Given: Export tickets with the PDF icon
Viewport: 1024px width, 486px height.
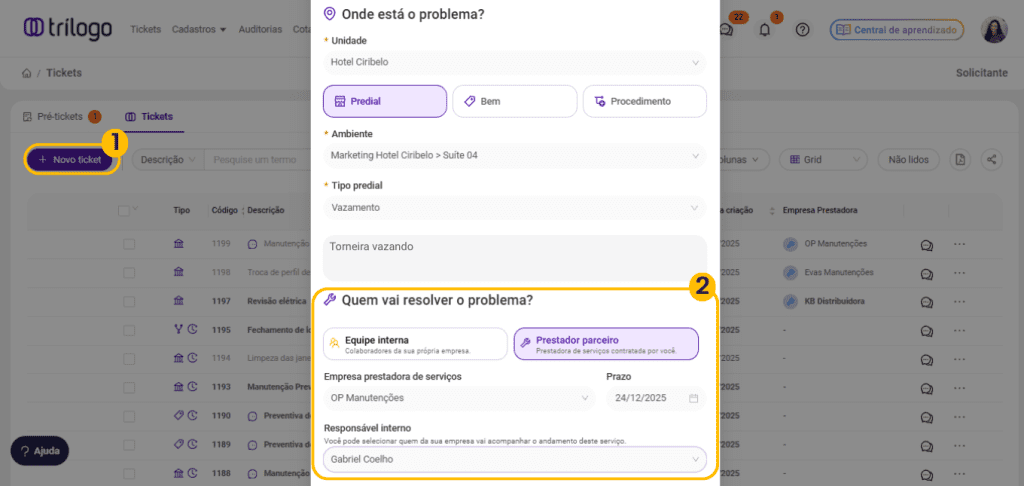Looking at the screenshot, I should pyautogui.click(x=961, y=160).
